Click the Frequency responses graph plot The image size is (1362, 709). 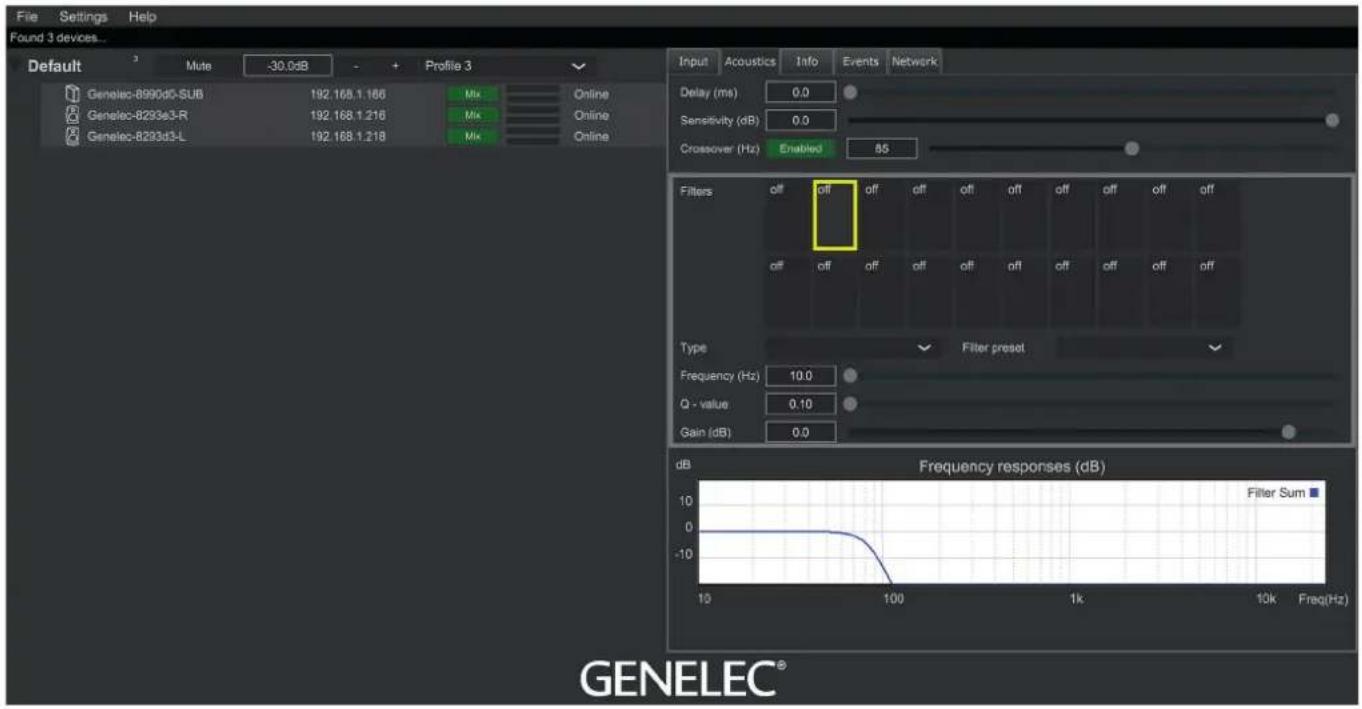coord(1011,532)
